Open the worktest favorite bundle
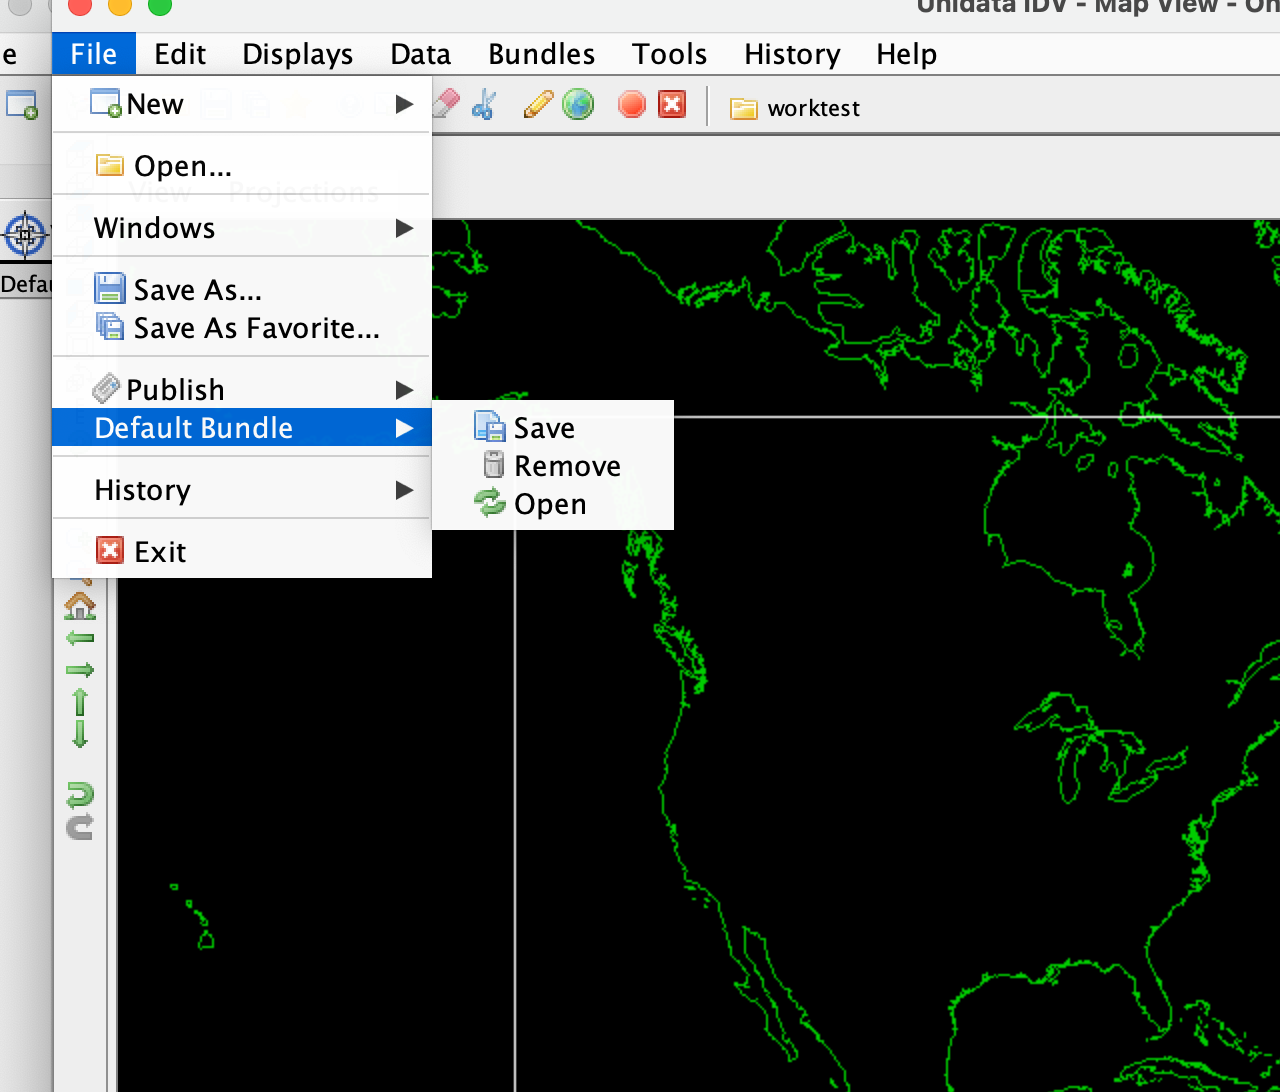Image resolution: width=1280 pixels, height=1092 pixels. point(796,108)
